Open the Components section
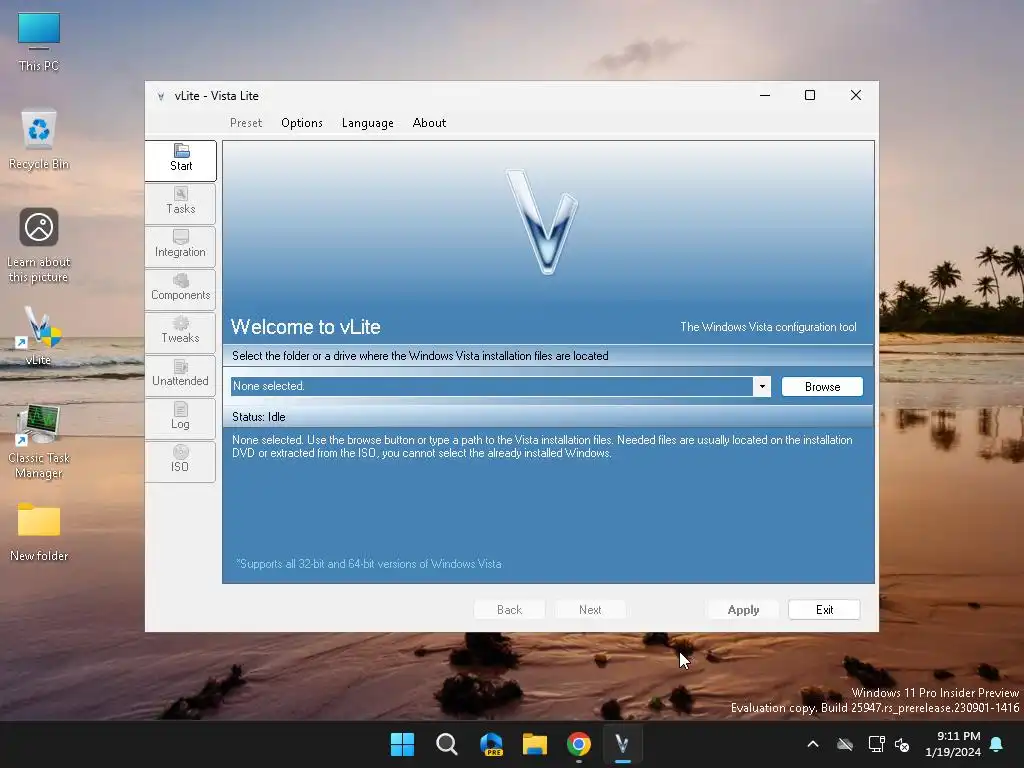The width and height of the screenshot is (1024, 768). (x=181, y=289)
